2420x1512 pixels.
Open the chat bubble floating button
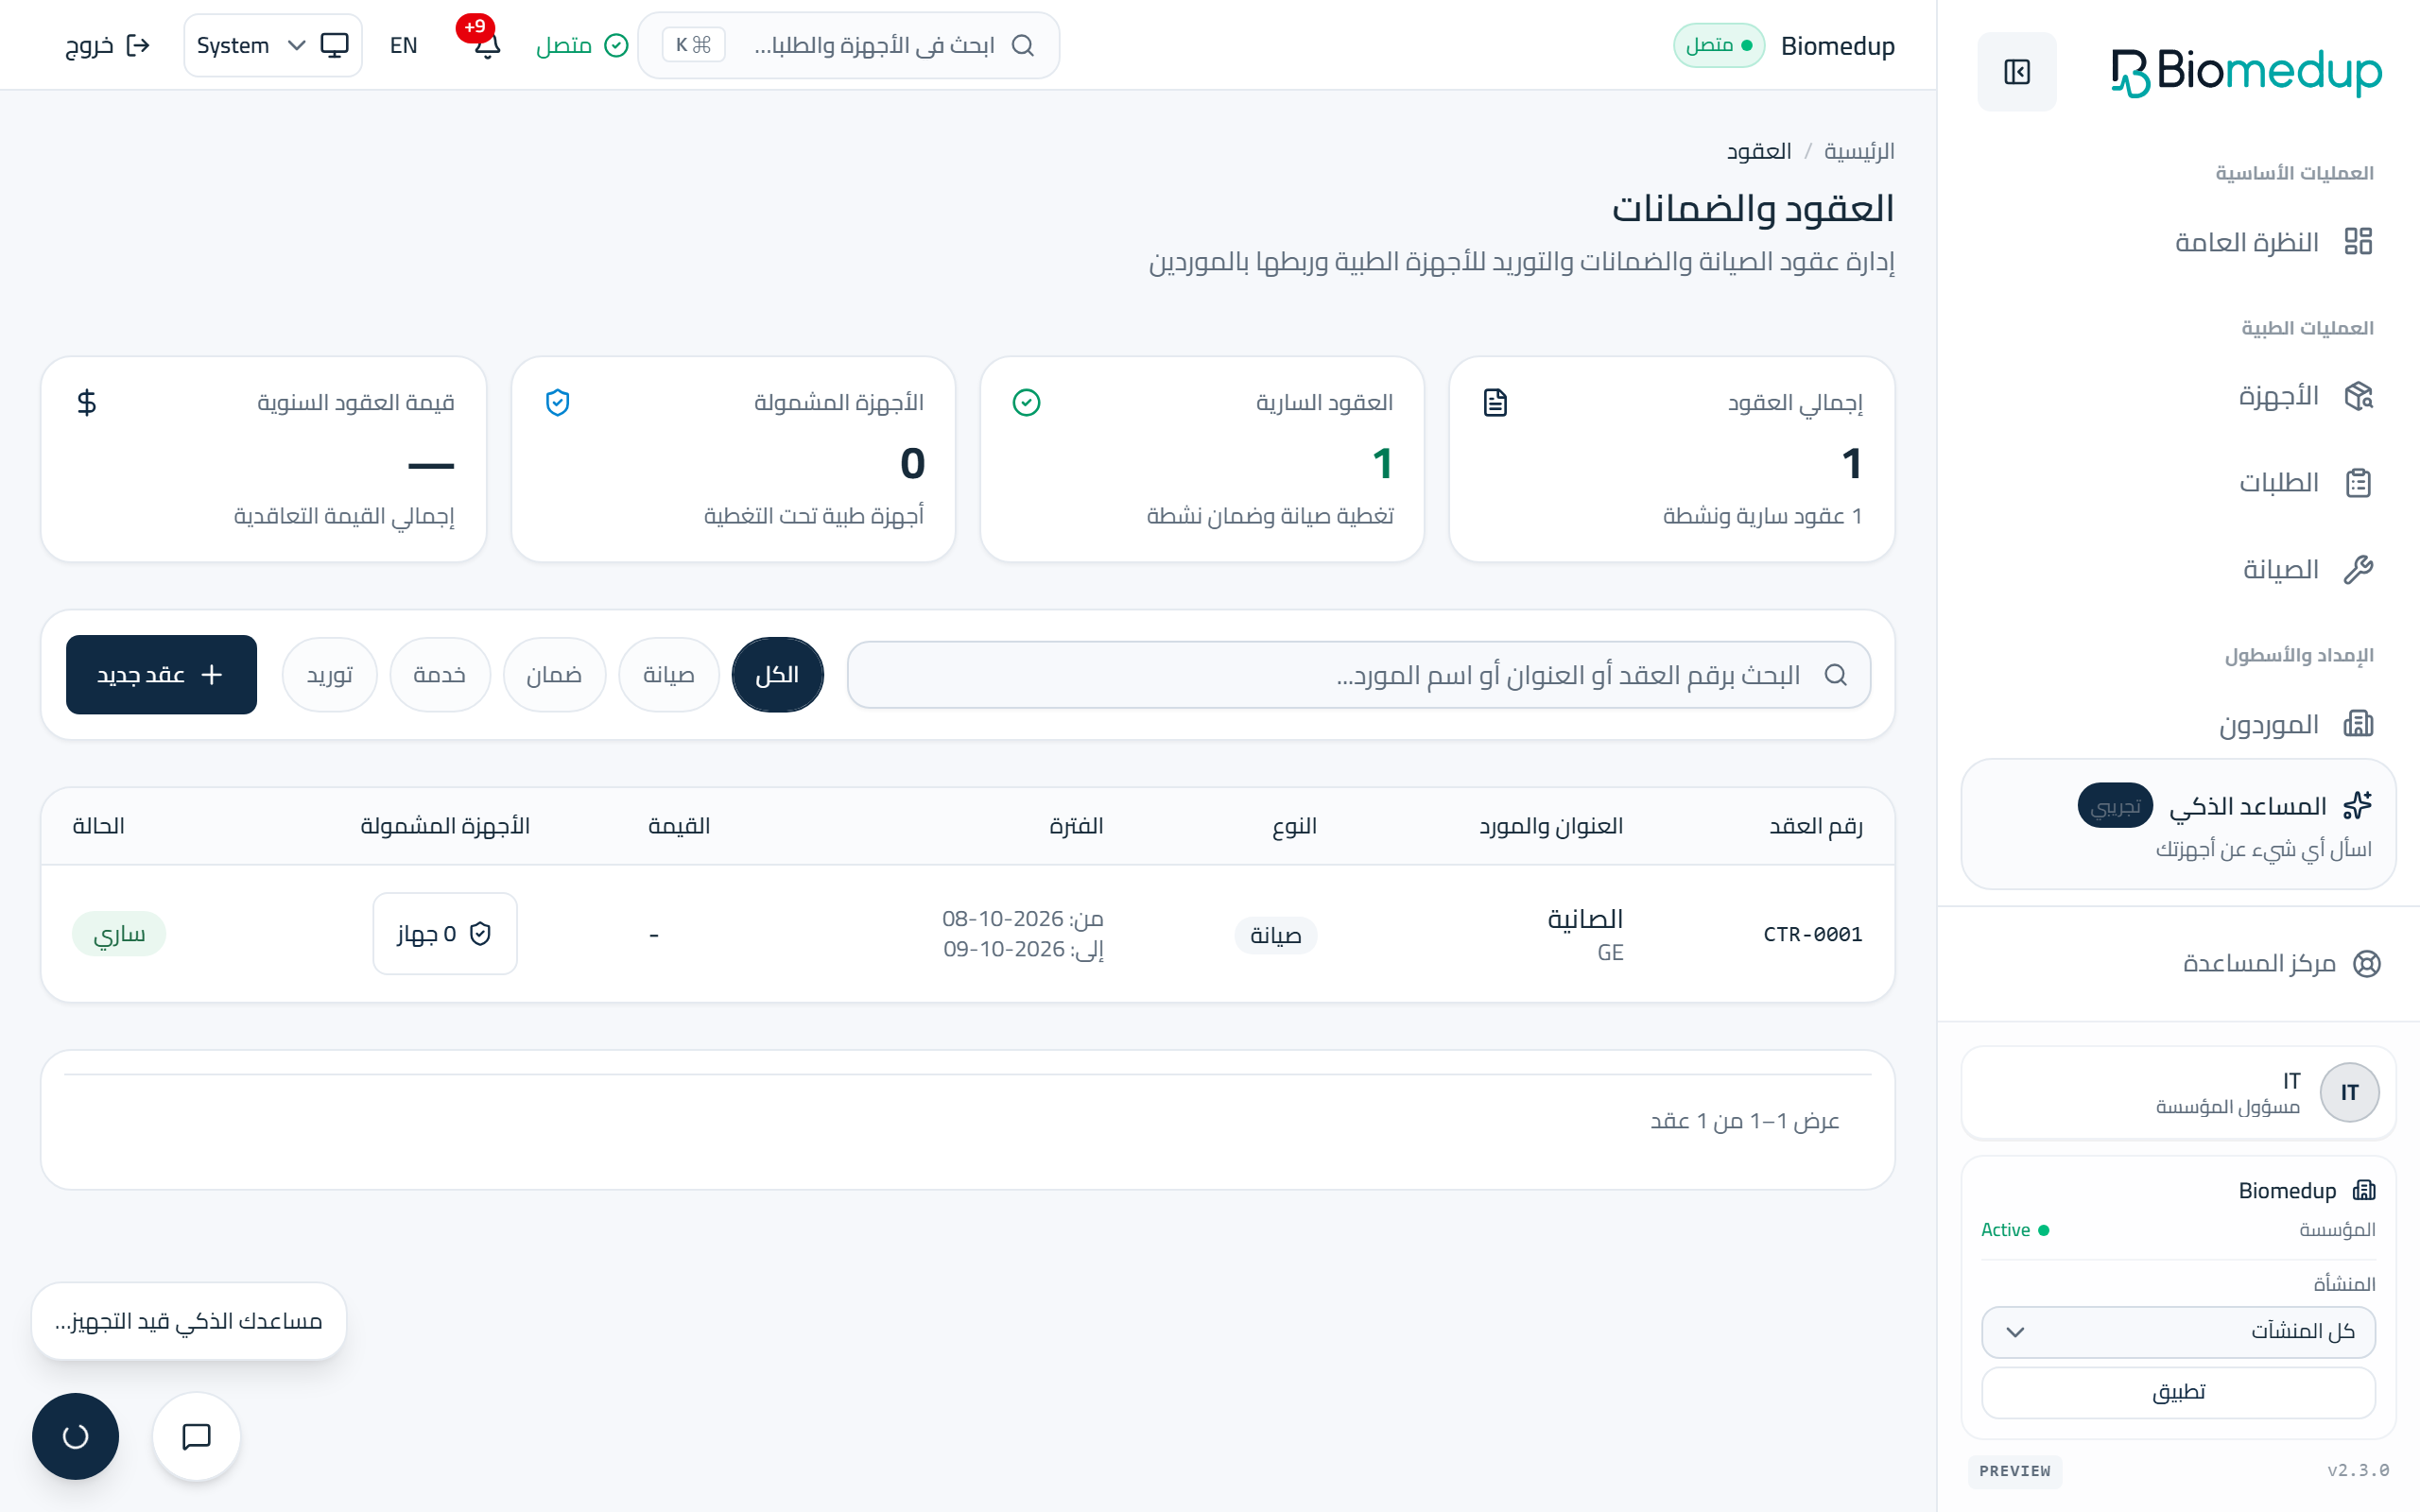pos(196,1436)
